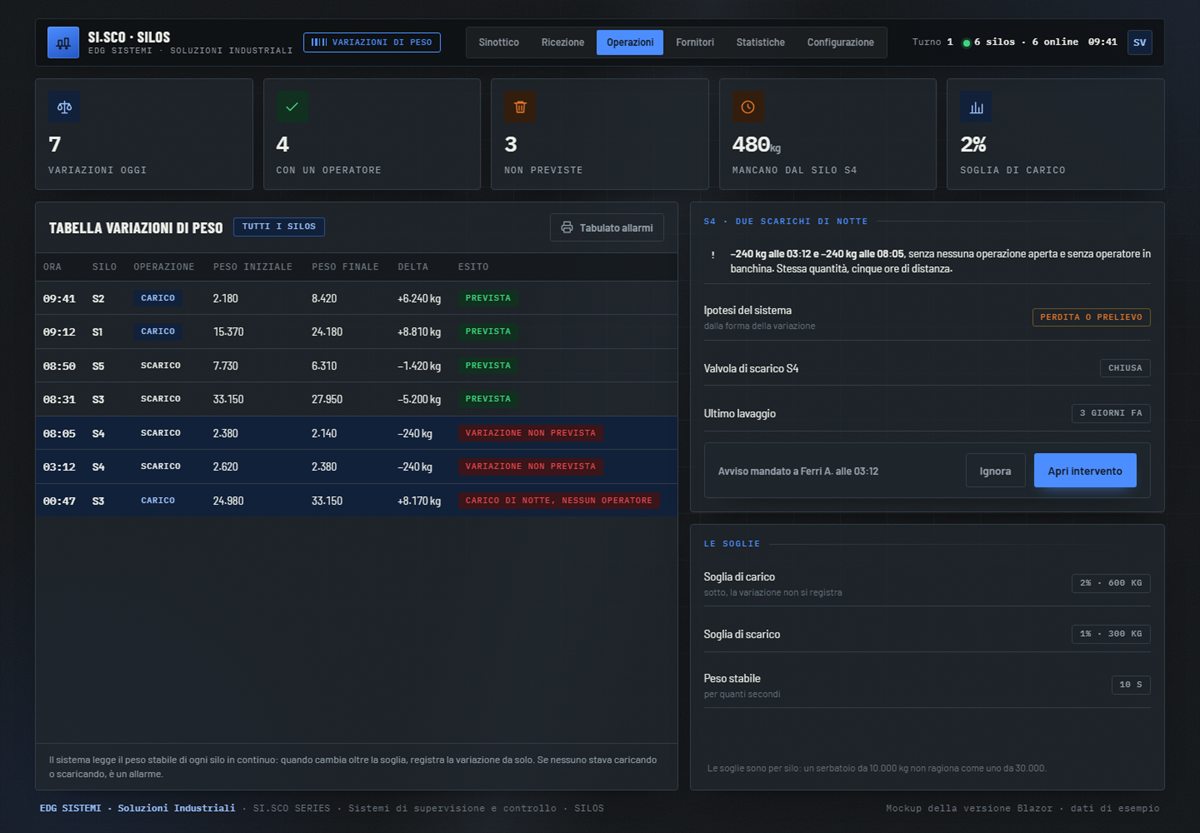
Task: Click the clock icon on silo S4 card
Action: [748, 107]
